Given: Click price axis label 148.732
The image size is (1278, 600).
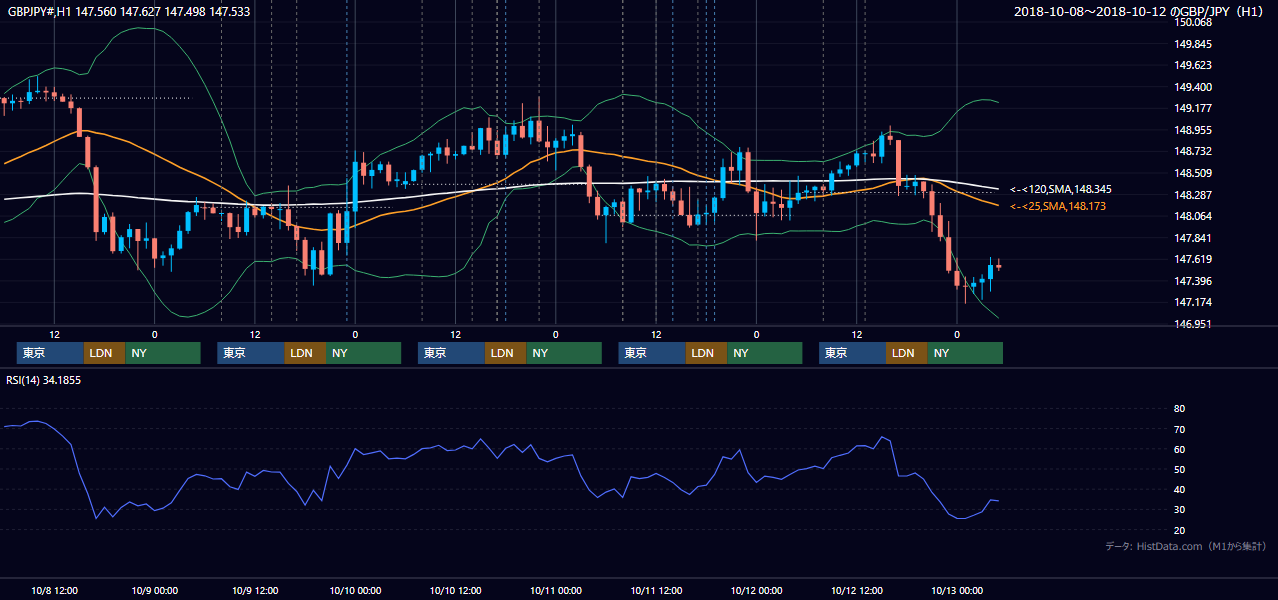Looking at the screenshot, I should pyautogui.click(x=1192, y=151).
